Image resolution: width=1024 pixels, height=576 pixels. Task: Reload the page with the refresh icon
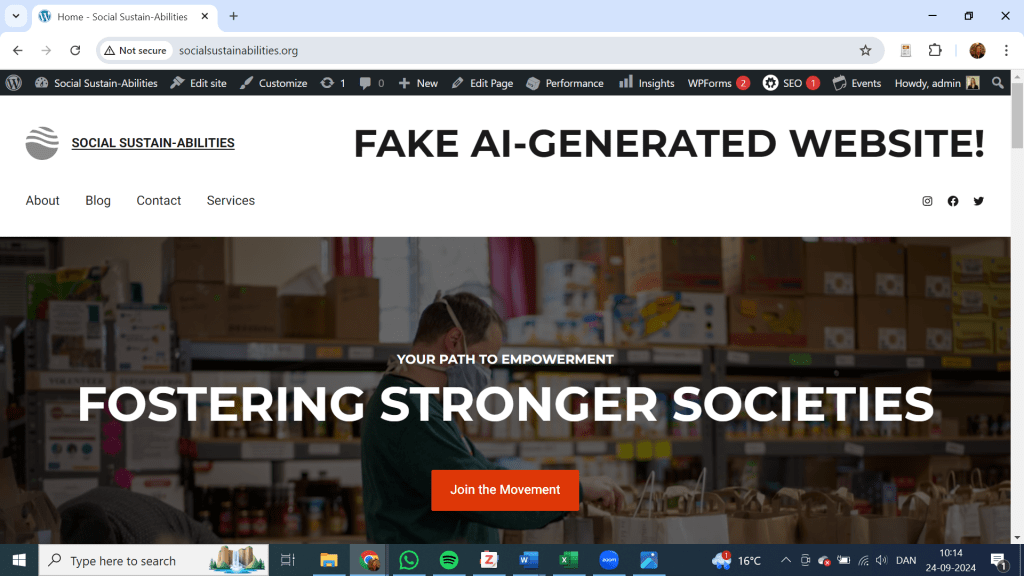[x=75, y=50]
